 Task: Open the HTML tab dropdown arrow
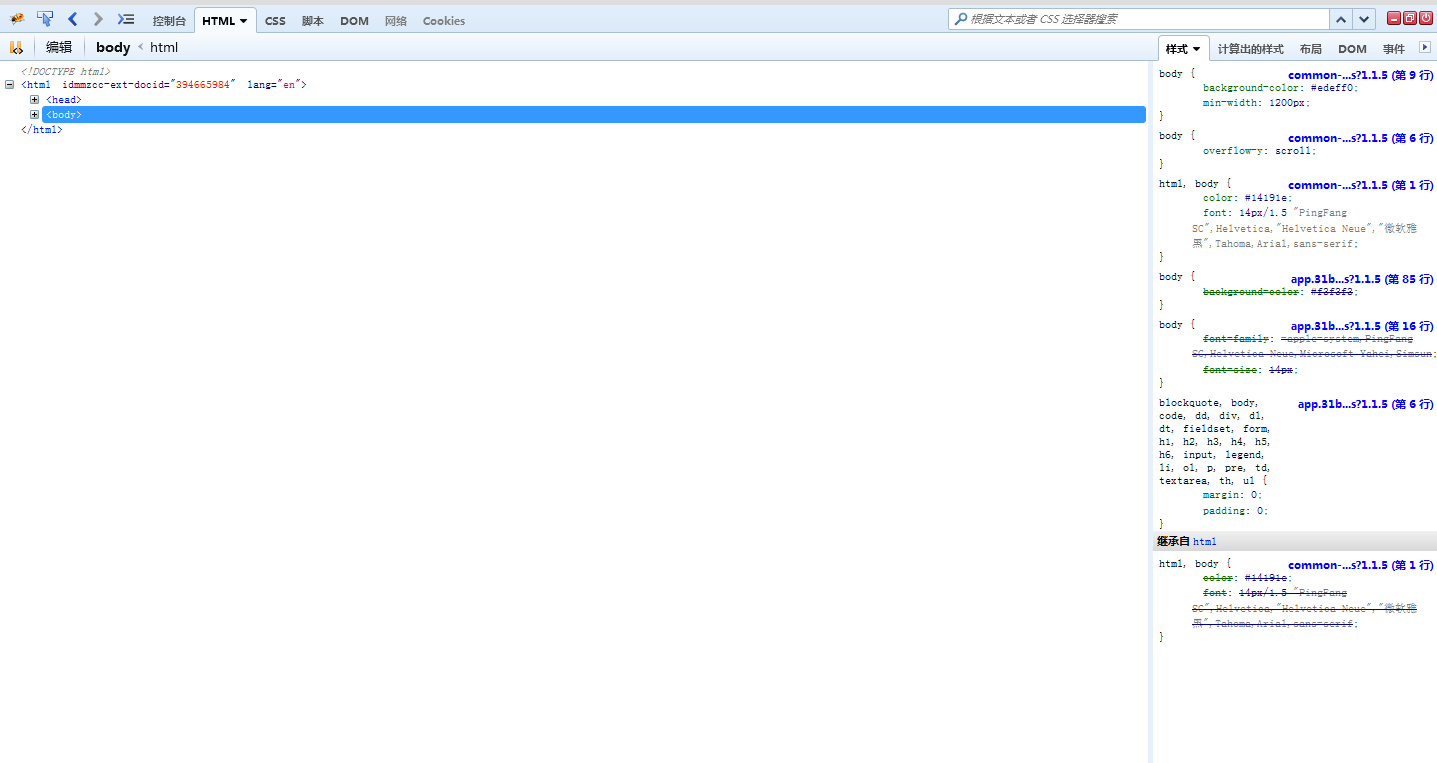[x=243, y=21]
